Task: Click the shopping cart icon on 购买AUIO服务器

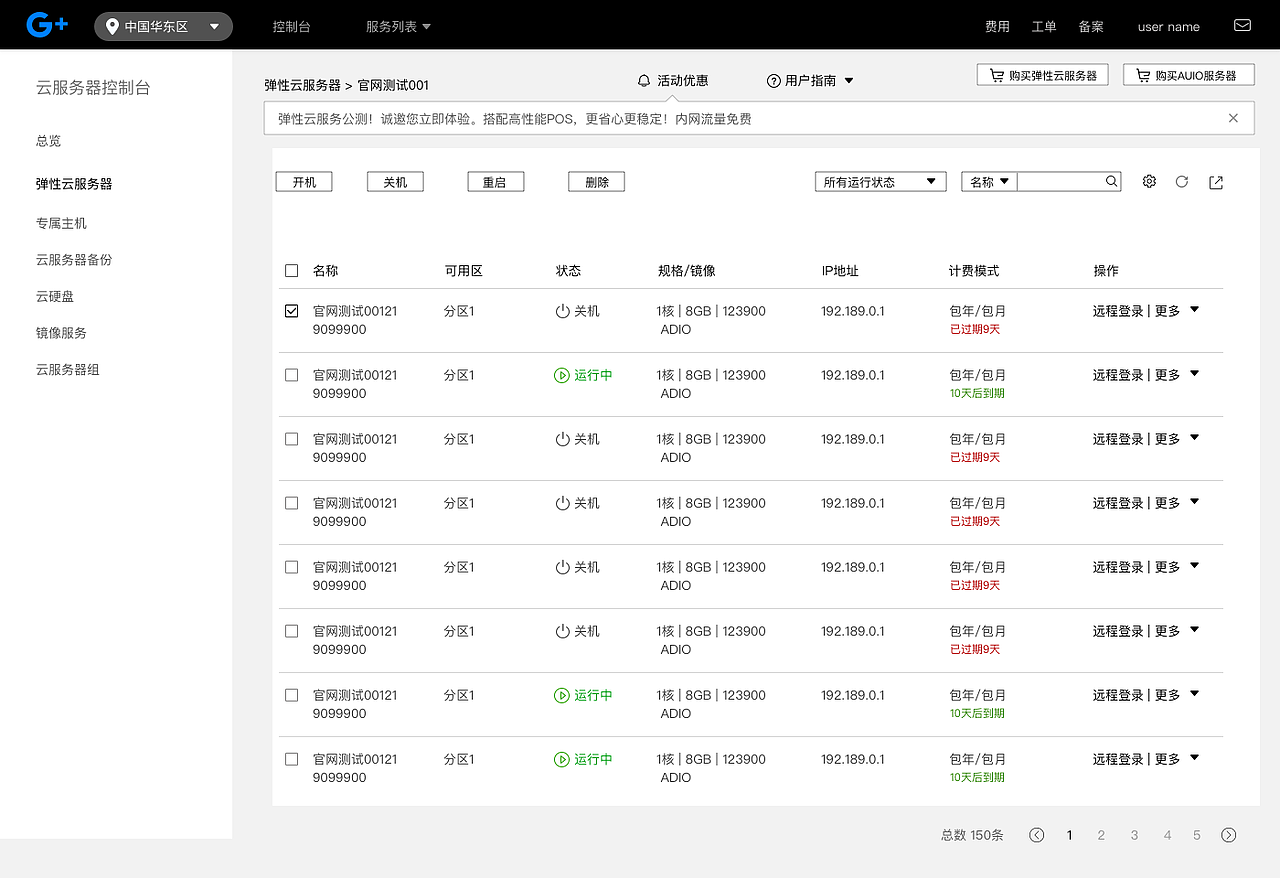Action: tap(1143, 75)
